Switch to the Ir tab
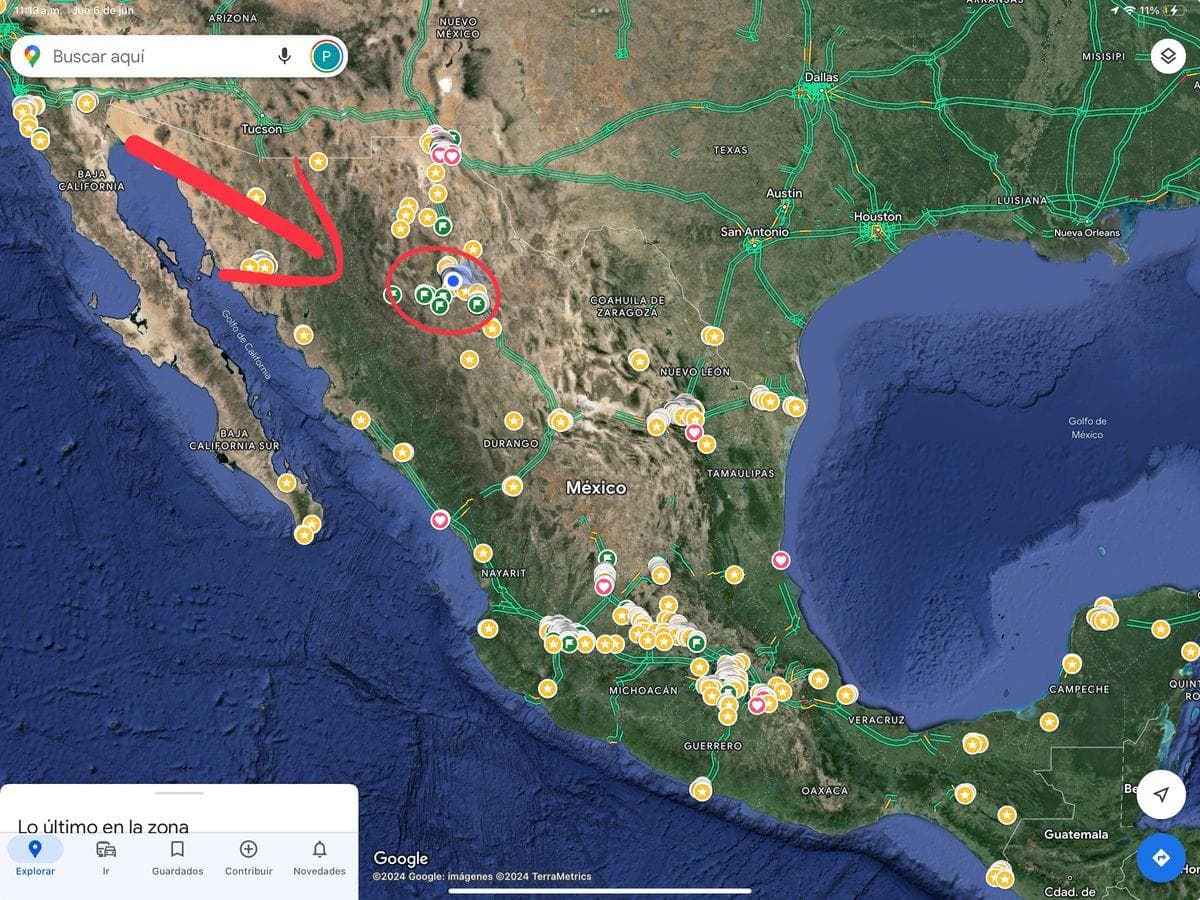 (106, 858)
